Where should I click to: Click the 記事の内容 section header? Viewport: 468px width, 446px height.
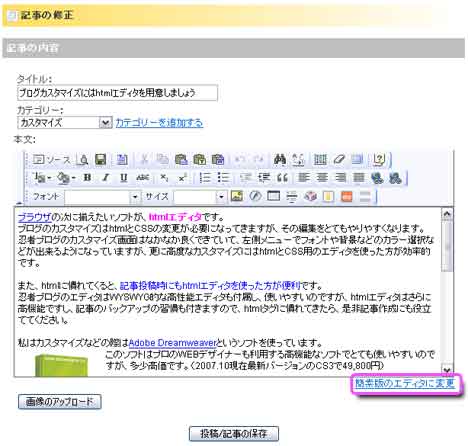(233, 48)
